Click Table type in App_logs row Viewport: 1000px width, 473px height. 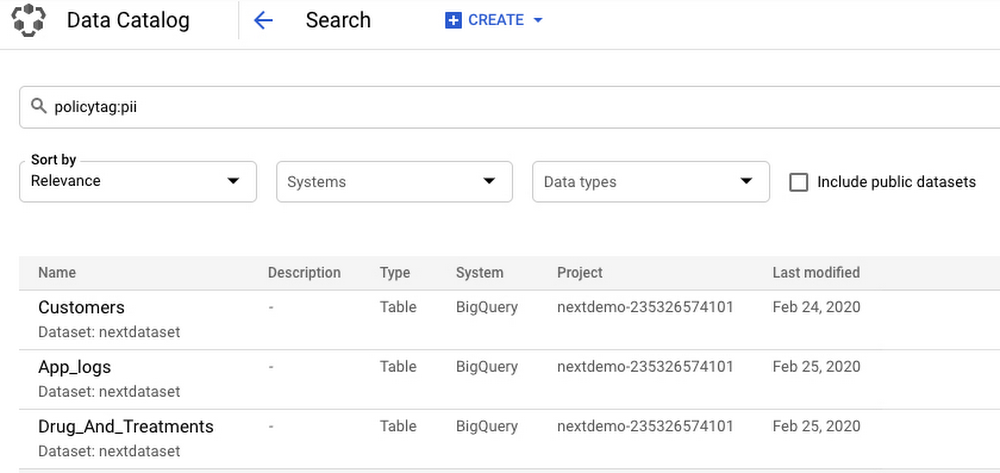[398, 367]
